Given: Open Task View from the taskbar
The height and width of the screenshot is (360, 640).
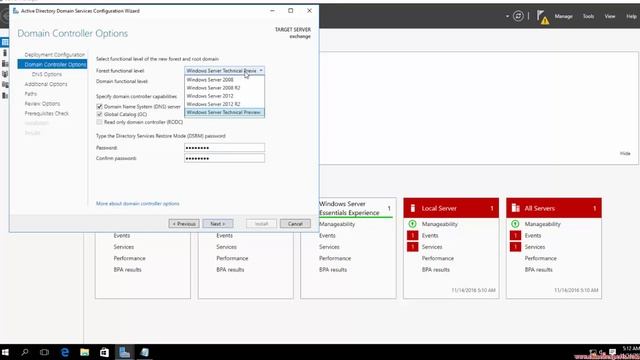Looking at the screenshot, I should (44, 352).
